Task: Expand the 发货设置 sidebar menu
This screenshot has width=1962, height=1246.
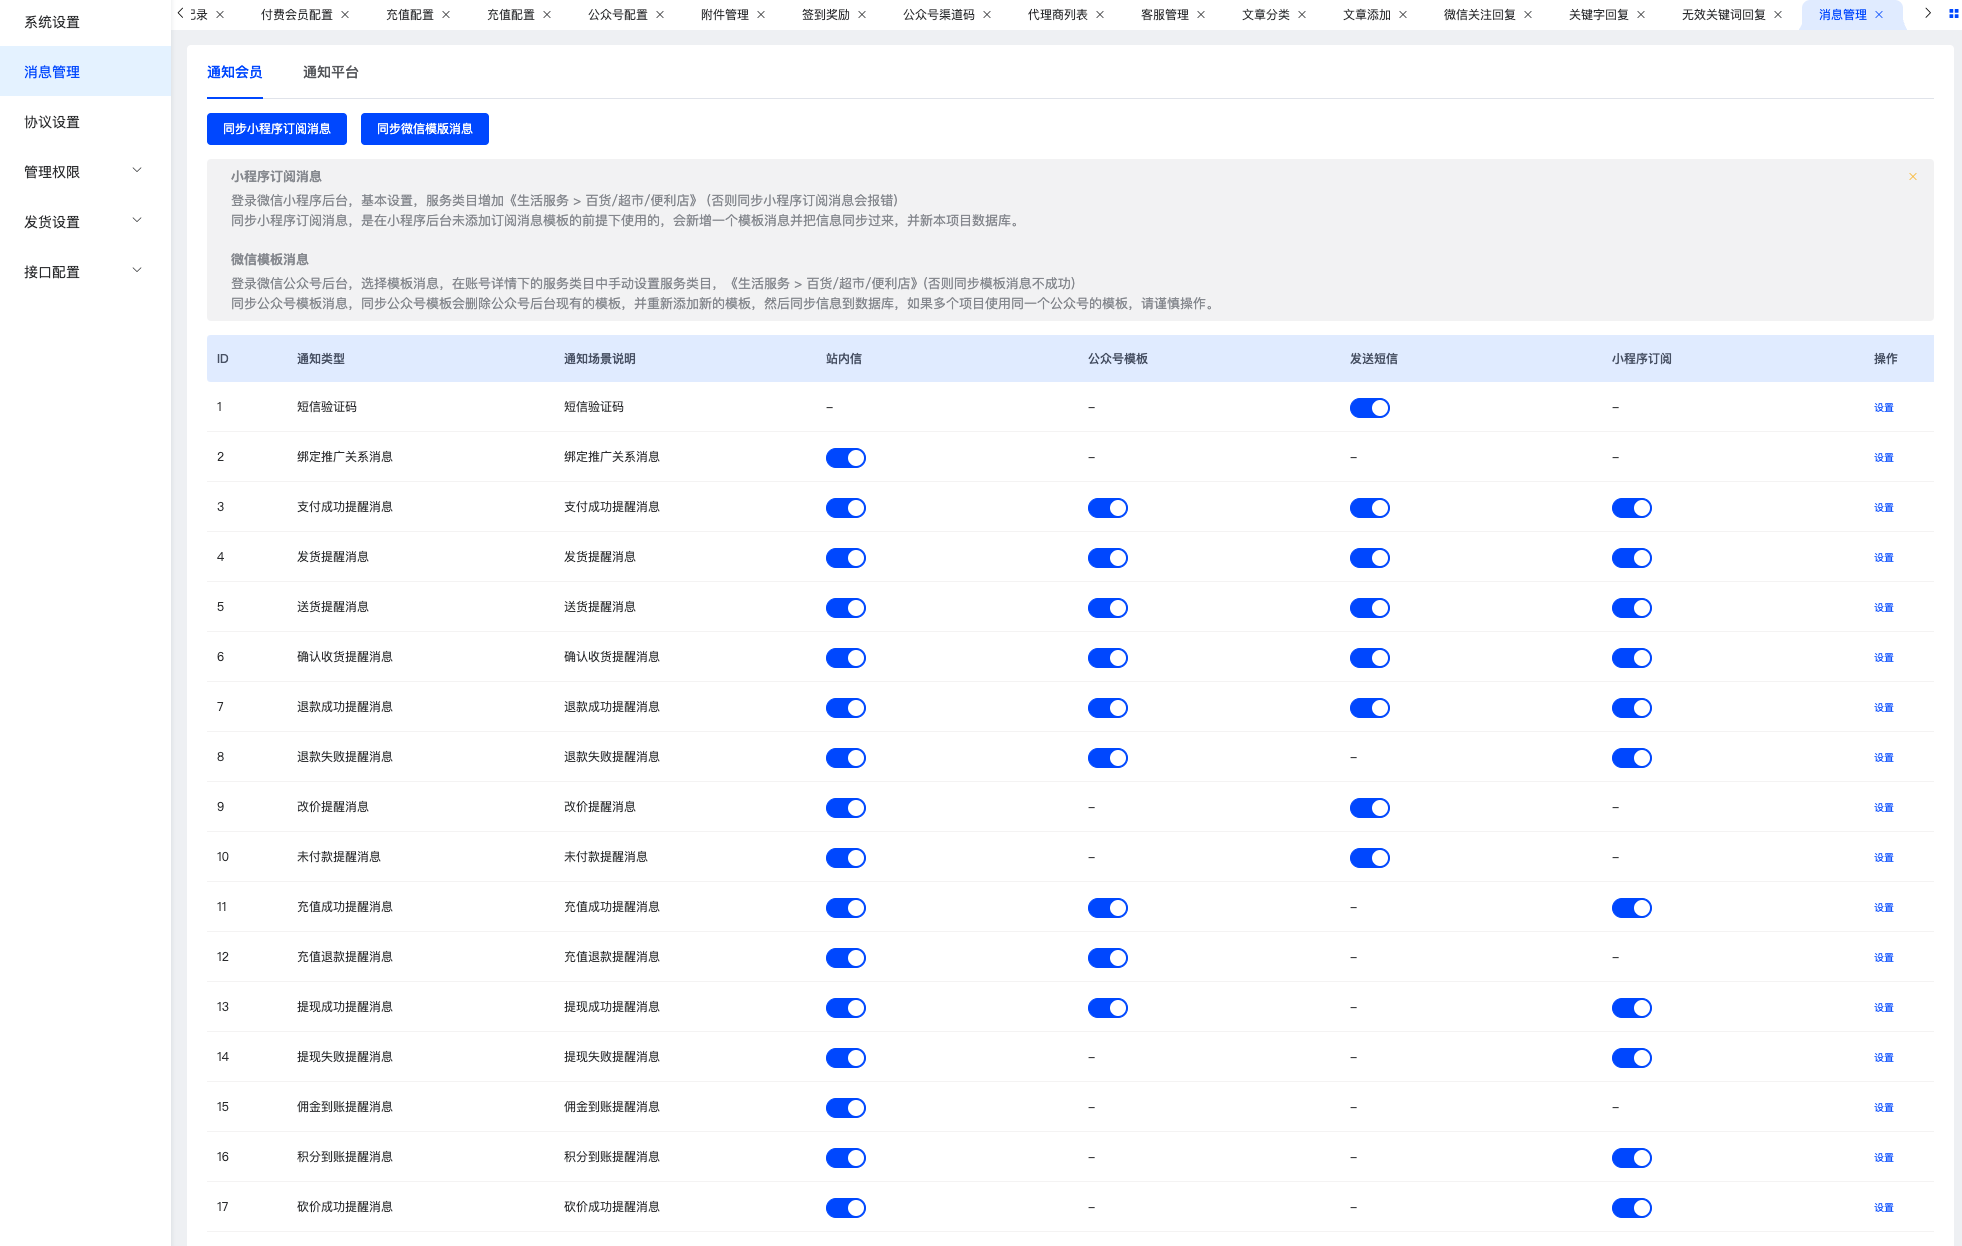Action: pyautogui.click(x=85, y=222)
